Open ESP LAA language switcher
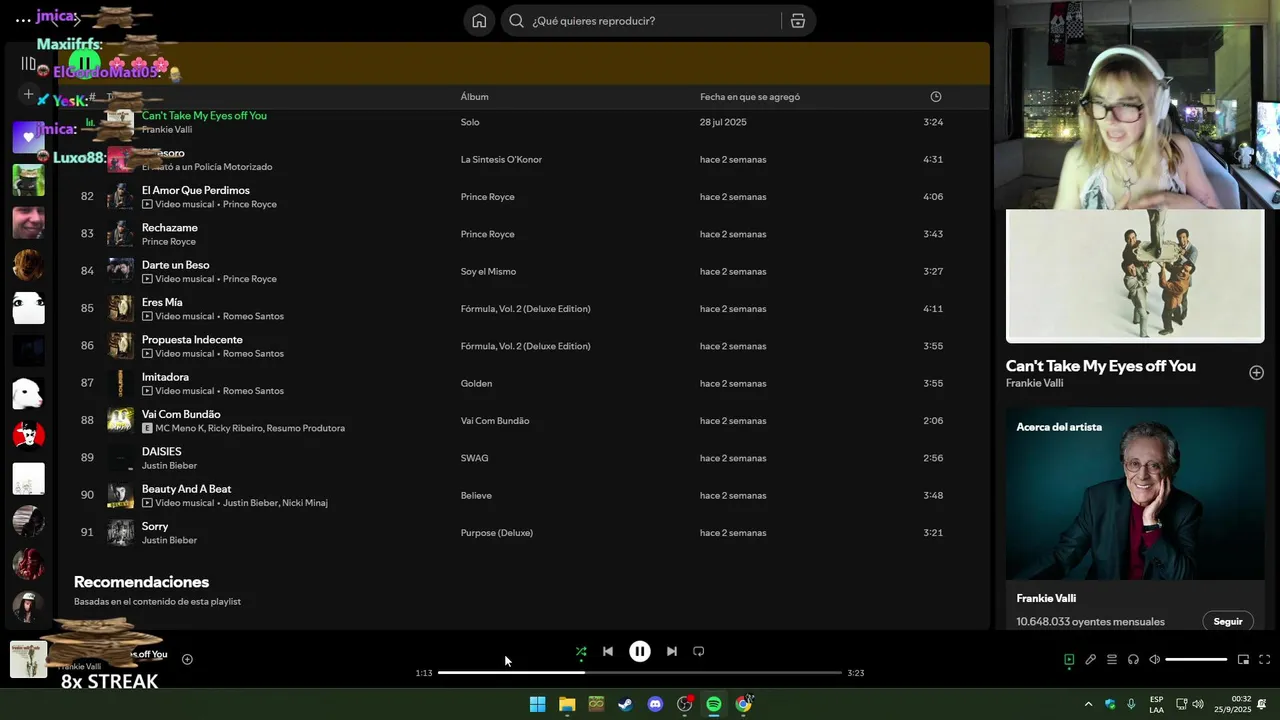This screenshot has height=720, width=1280. click(x=1156, y=704)
